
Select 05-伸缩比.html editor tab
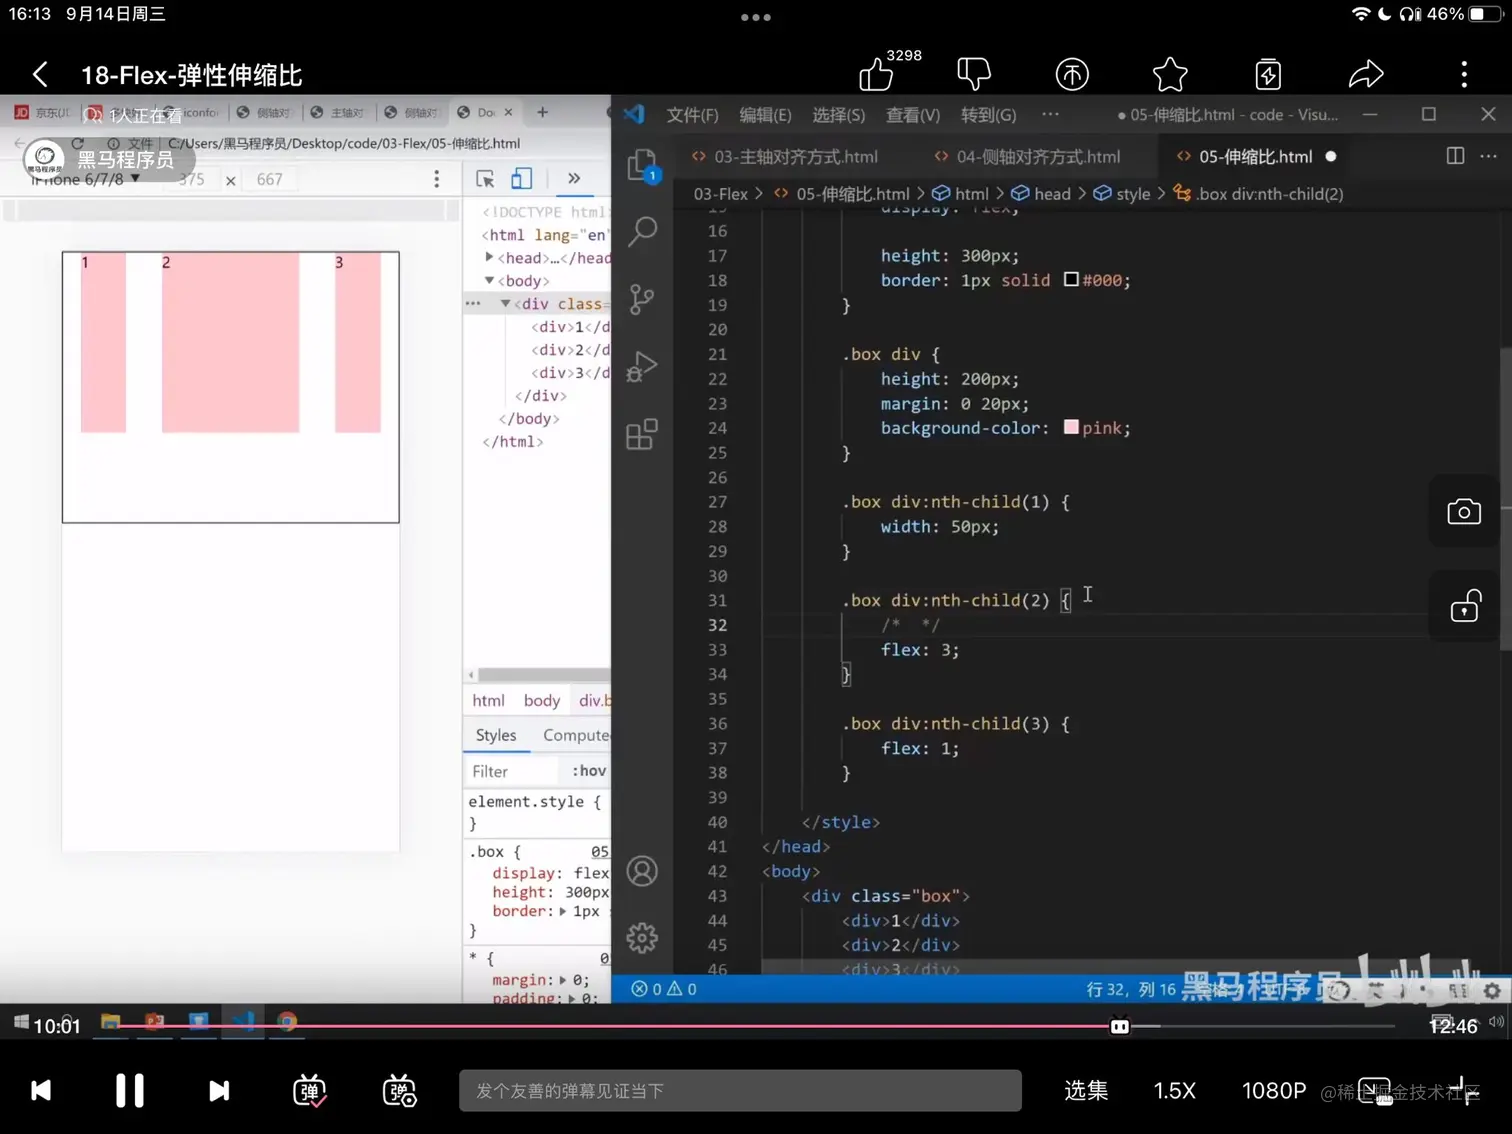coord(1244,156)
